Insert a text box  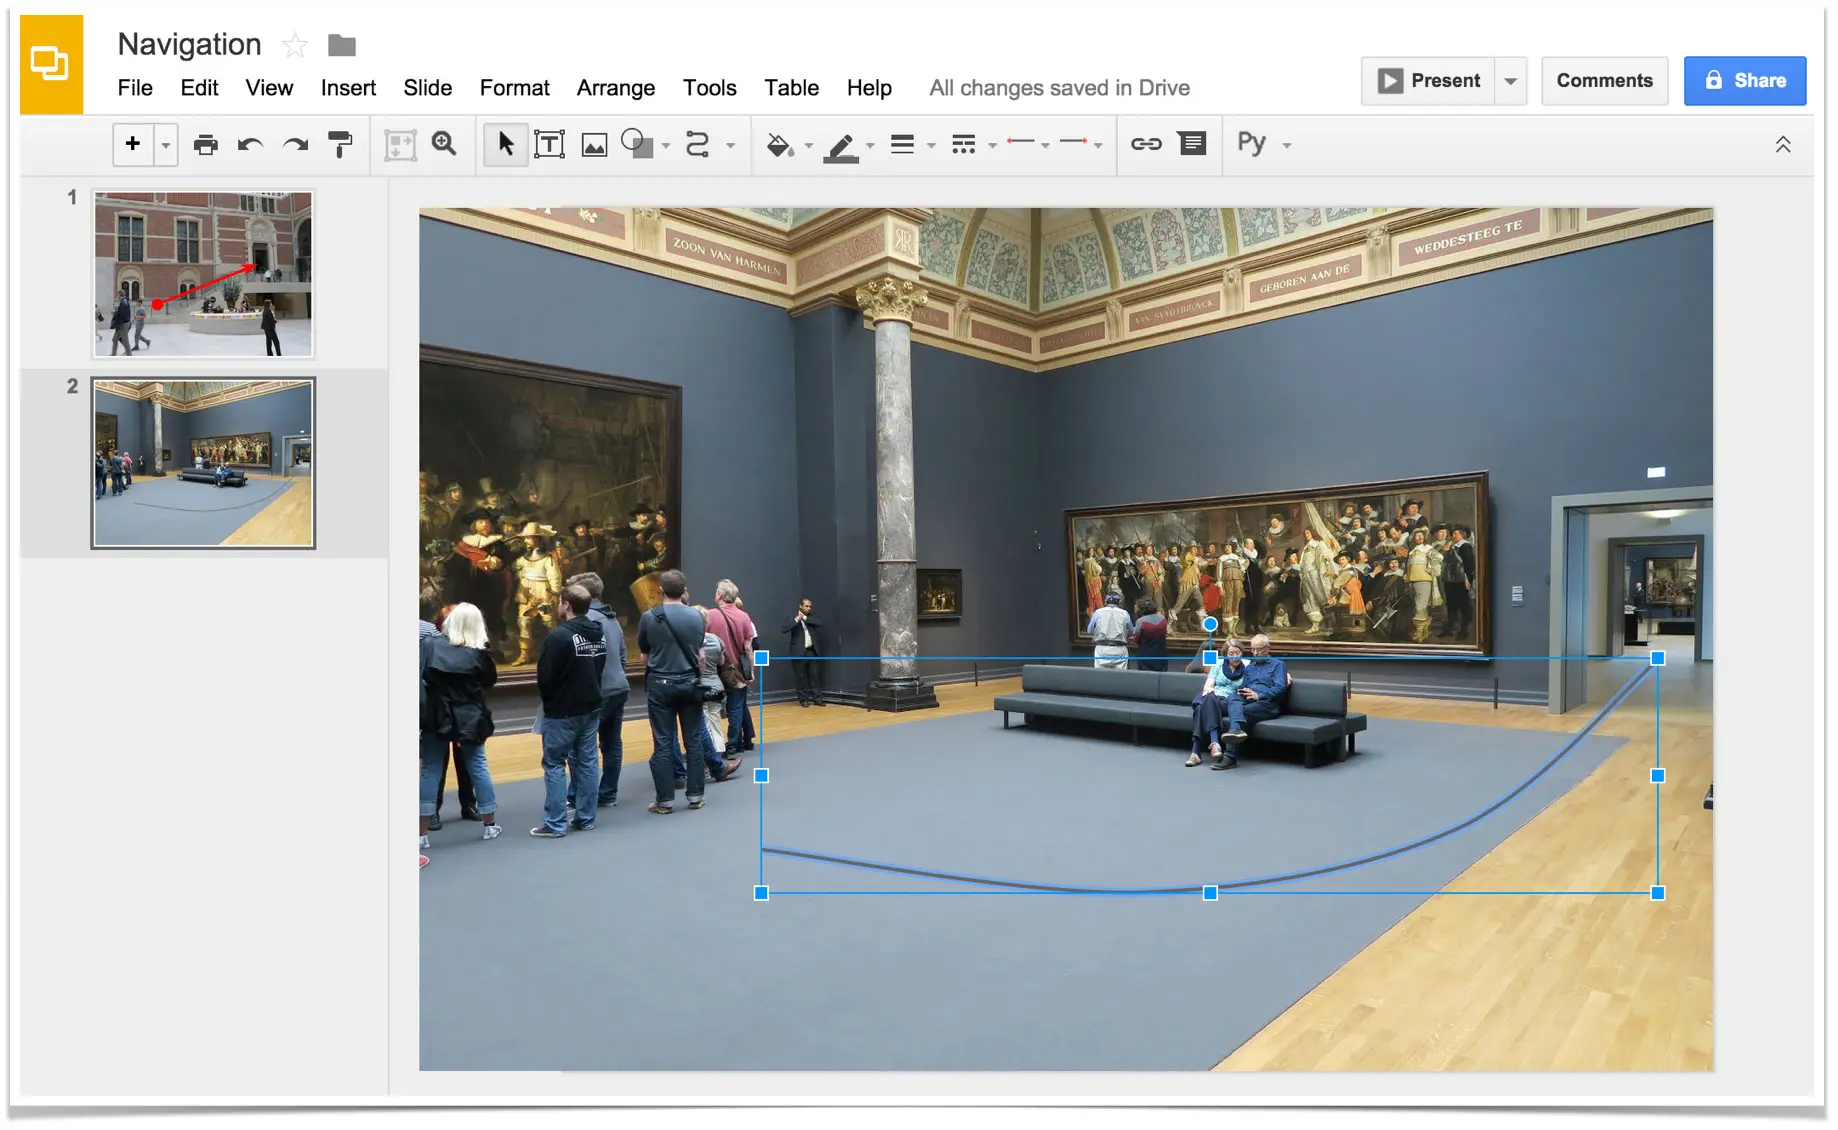[550, 145]
